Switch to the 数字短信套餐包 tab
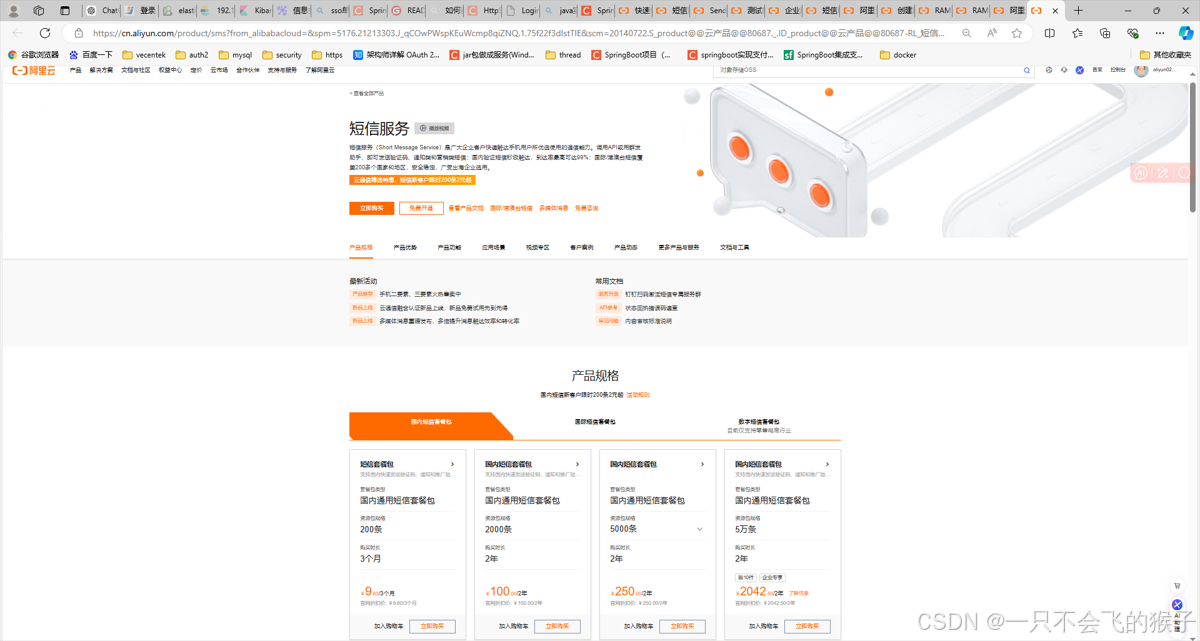The image size is (1200, 641). (759, 425)
